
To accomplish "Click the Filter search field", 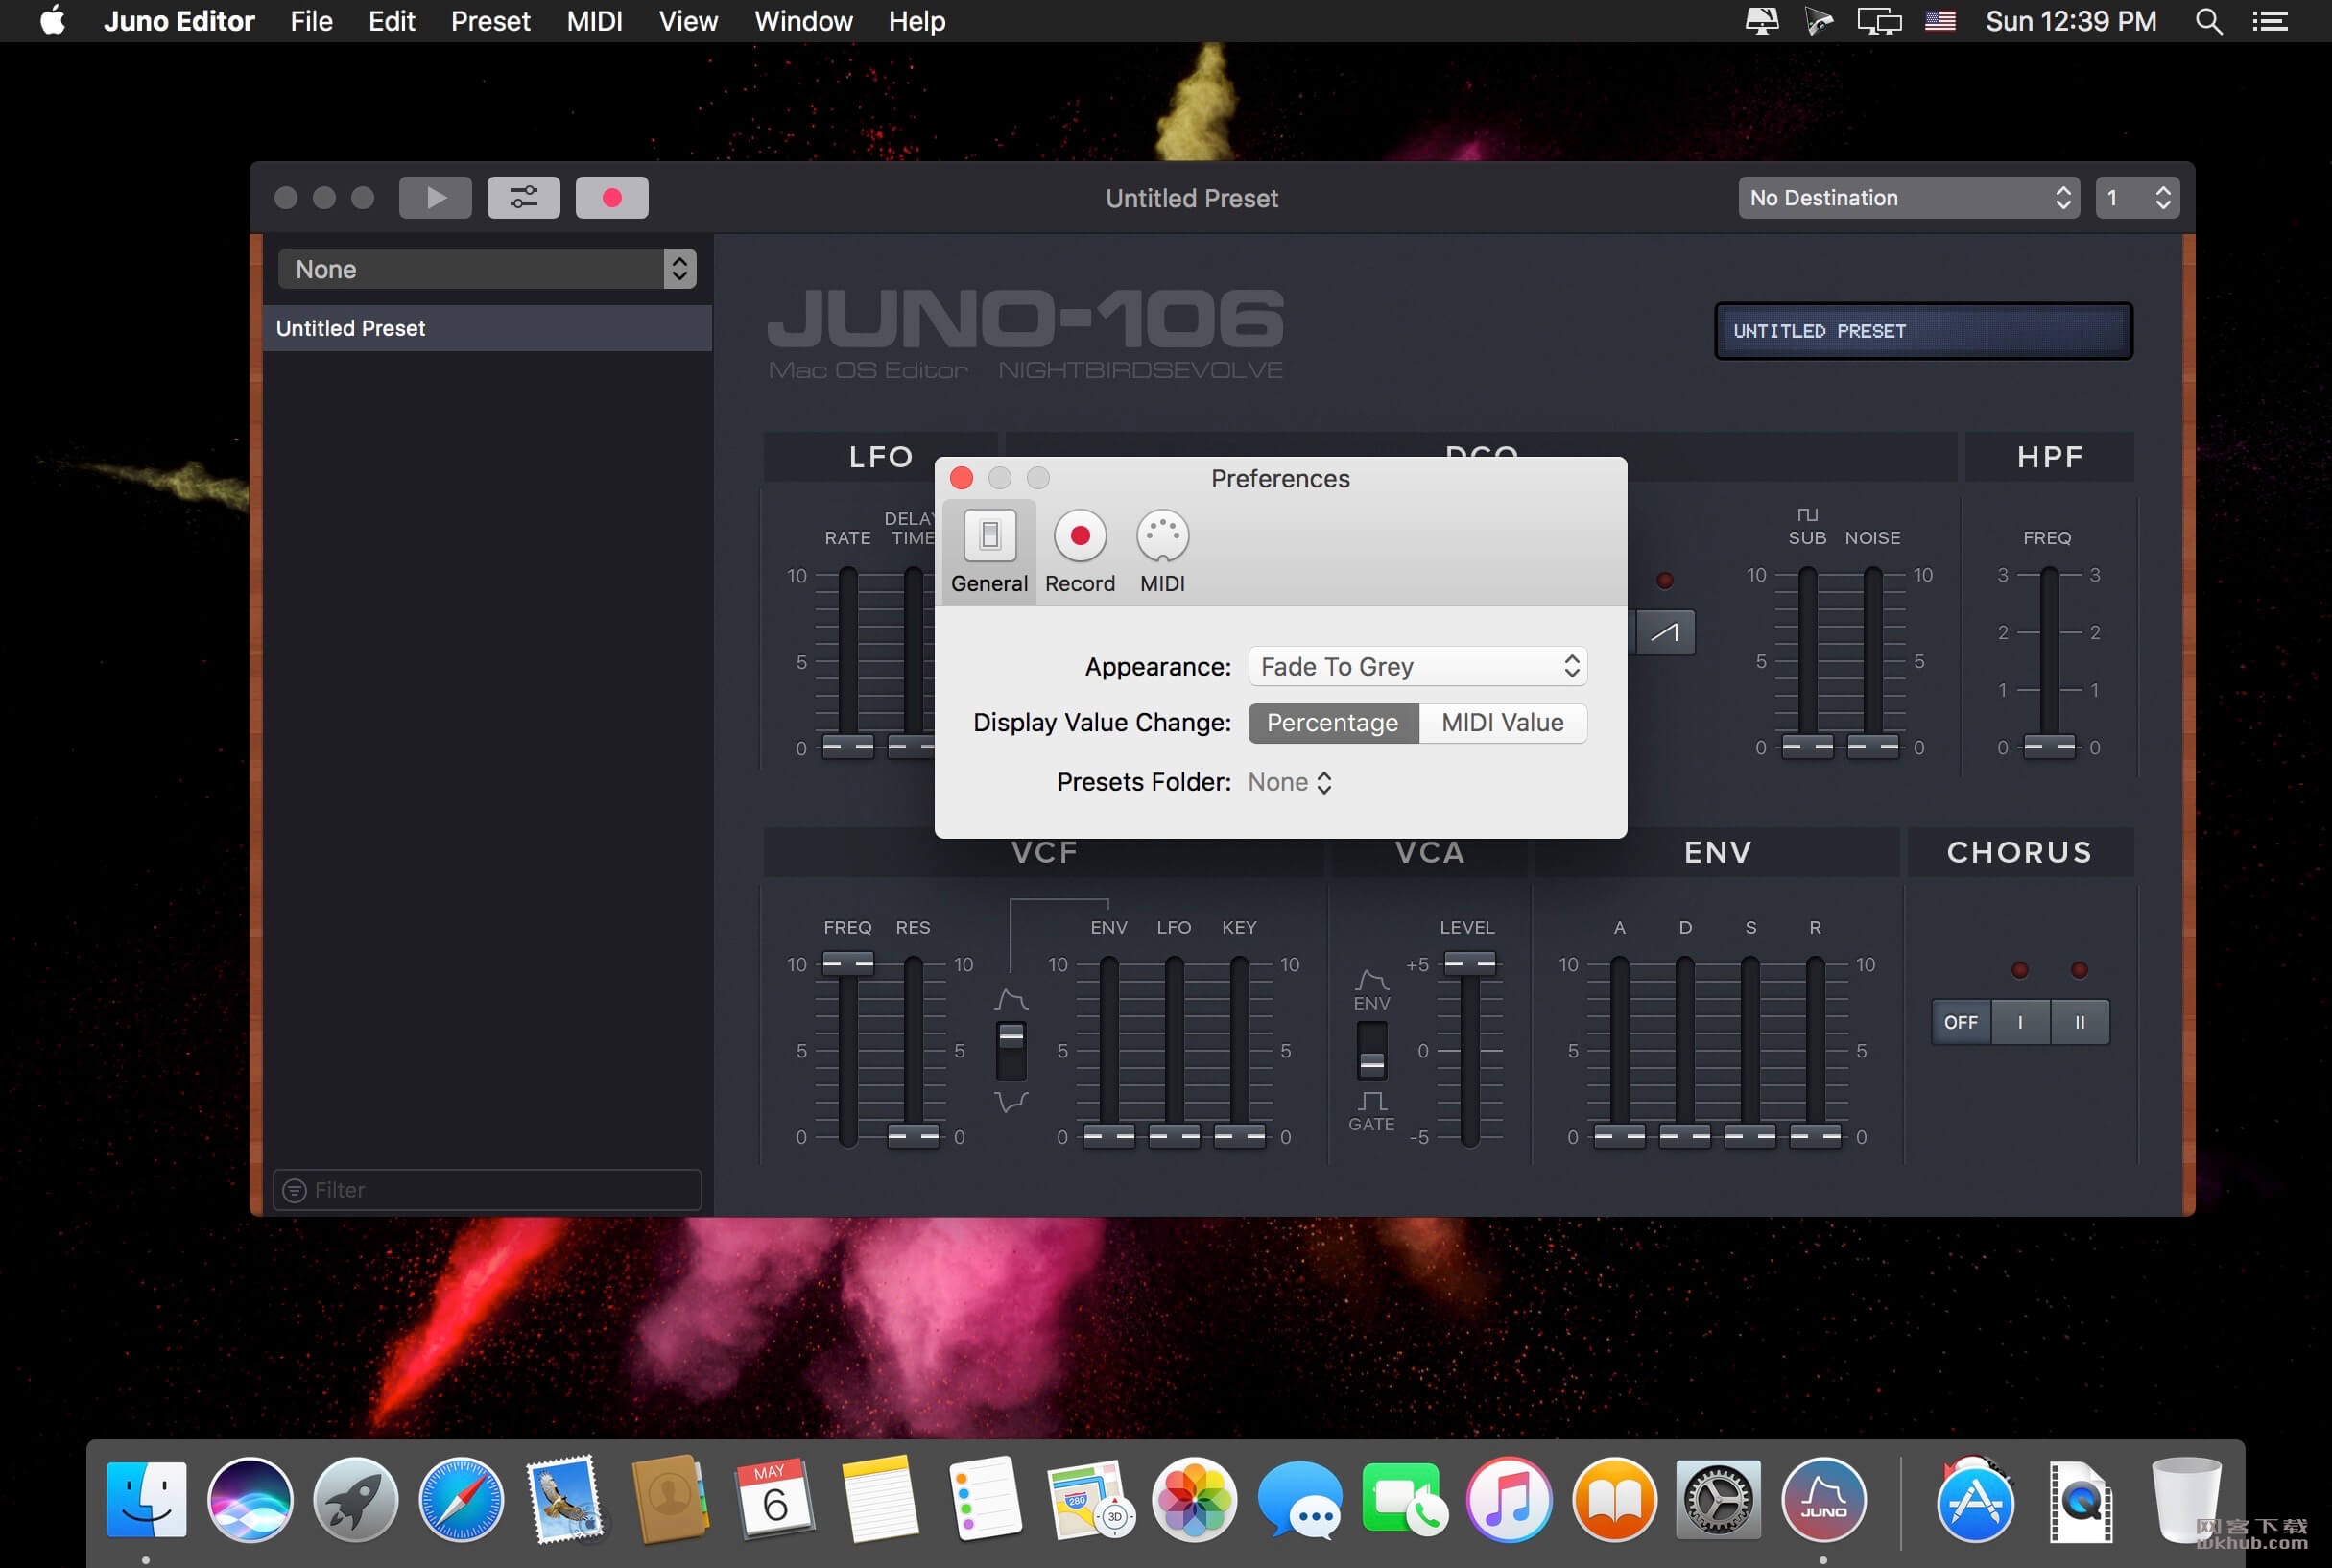I will coord(487,1190).
